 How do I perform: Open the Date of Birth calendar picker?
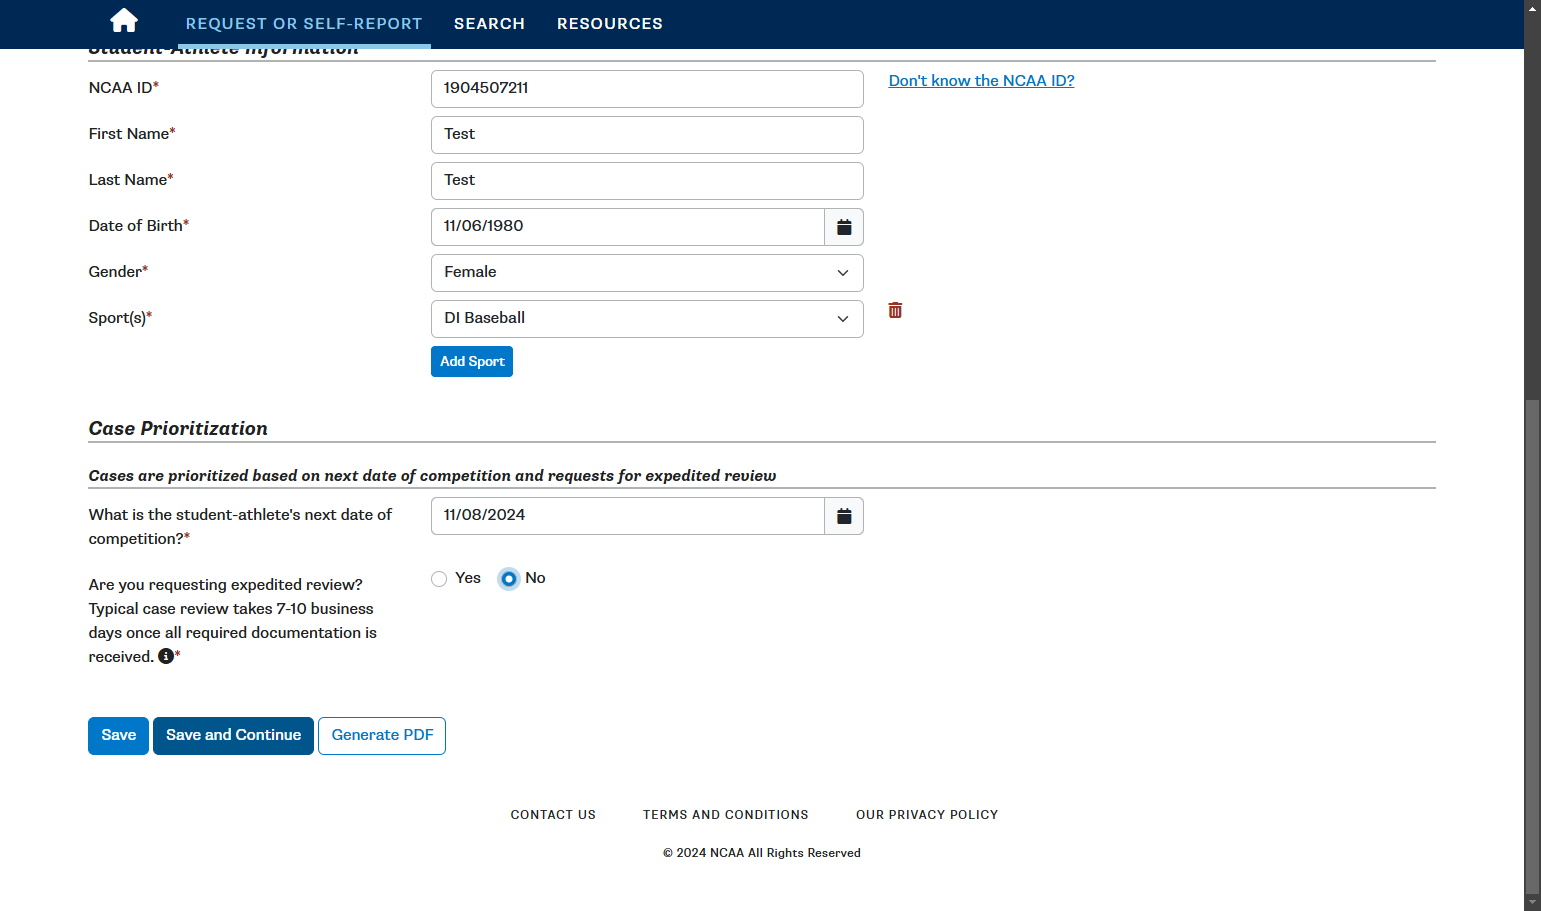click(844, 227)
